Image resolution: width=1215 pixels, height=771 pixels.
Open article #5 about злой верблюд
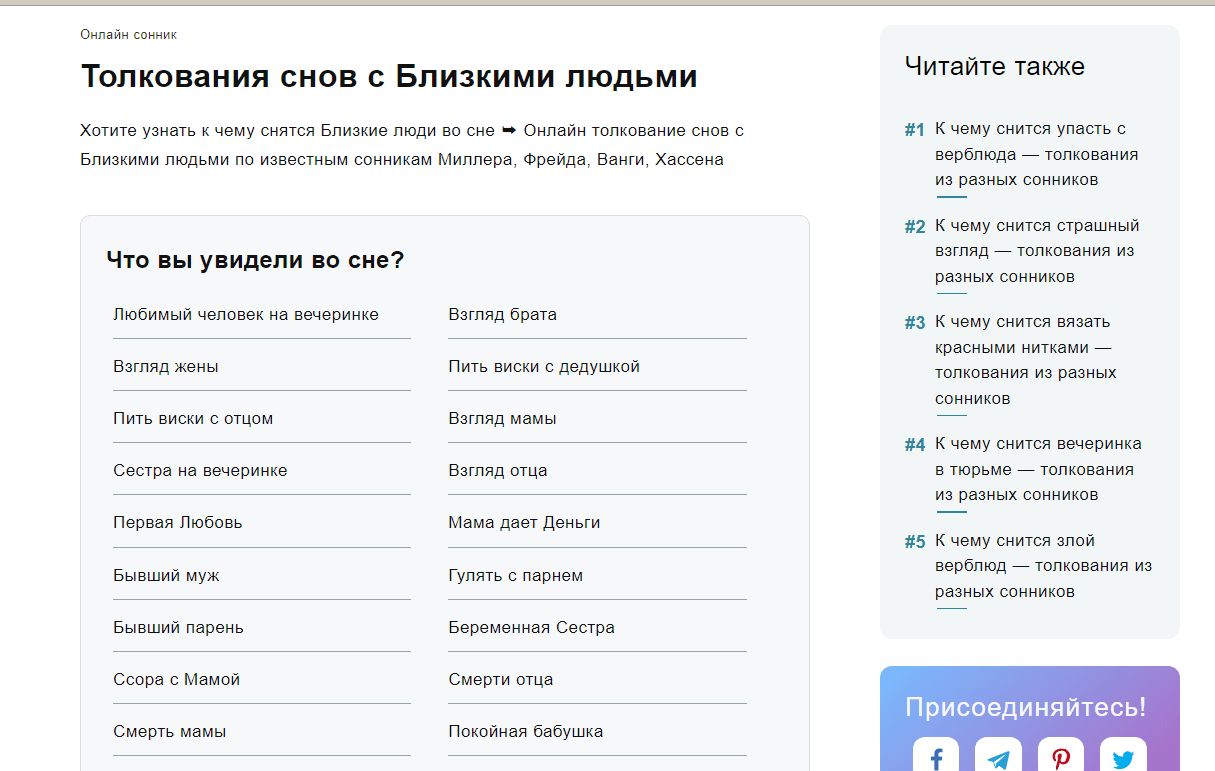point(1044,566)
